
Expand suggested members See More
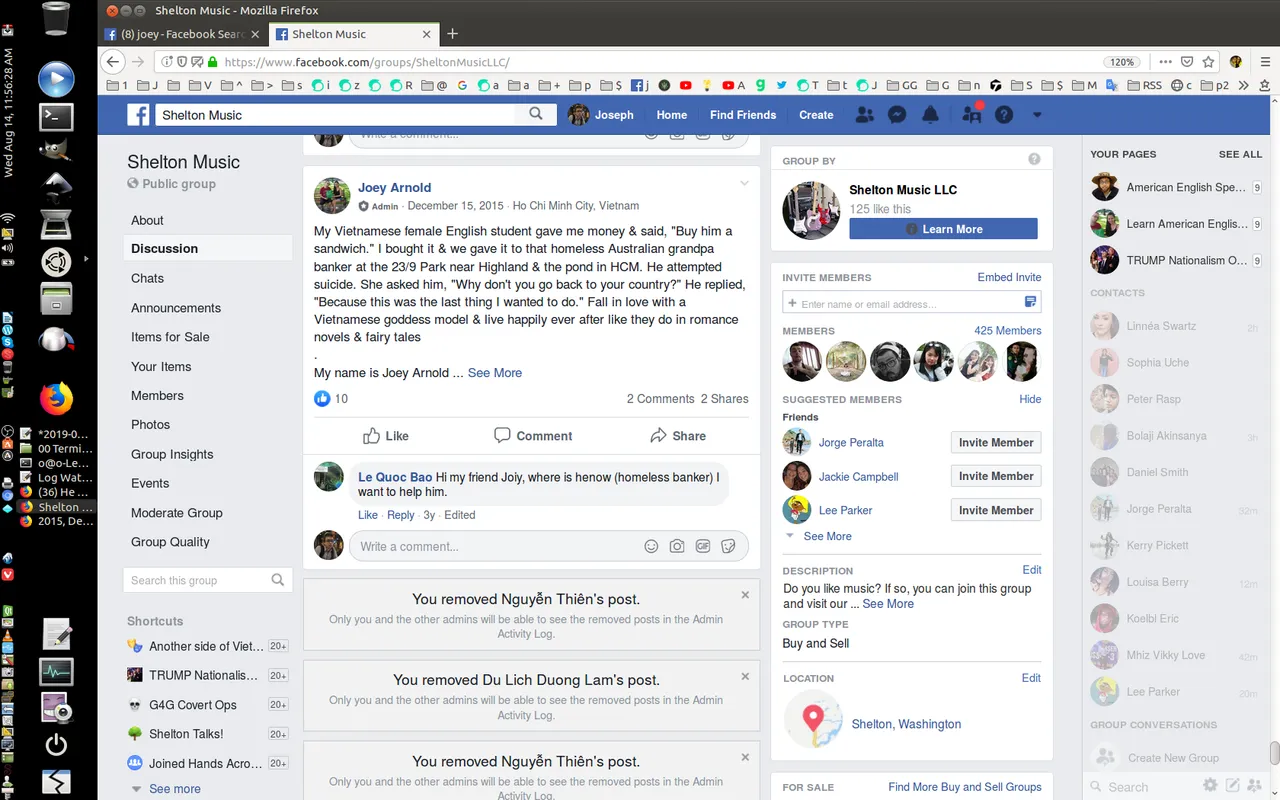coord(827,536)
